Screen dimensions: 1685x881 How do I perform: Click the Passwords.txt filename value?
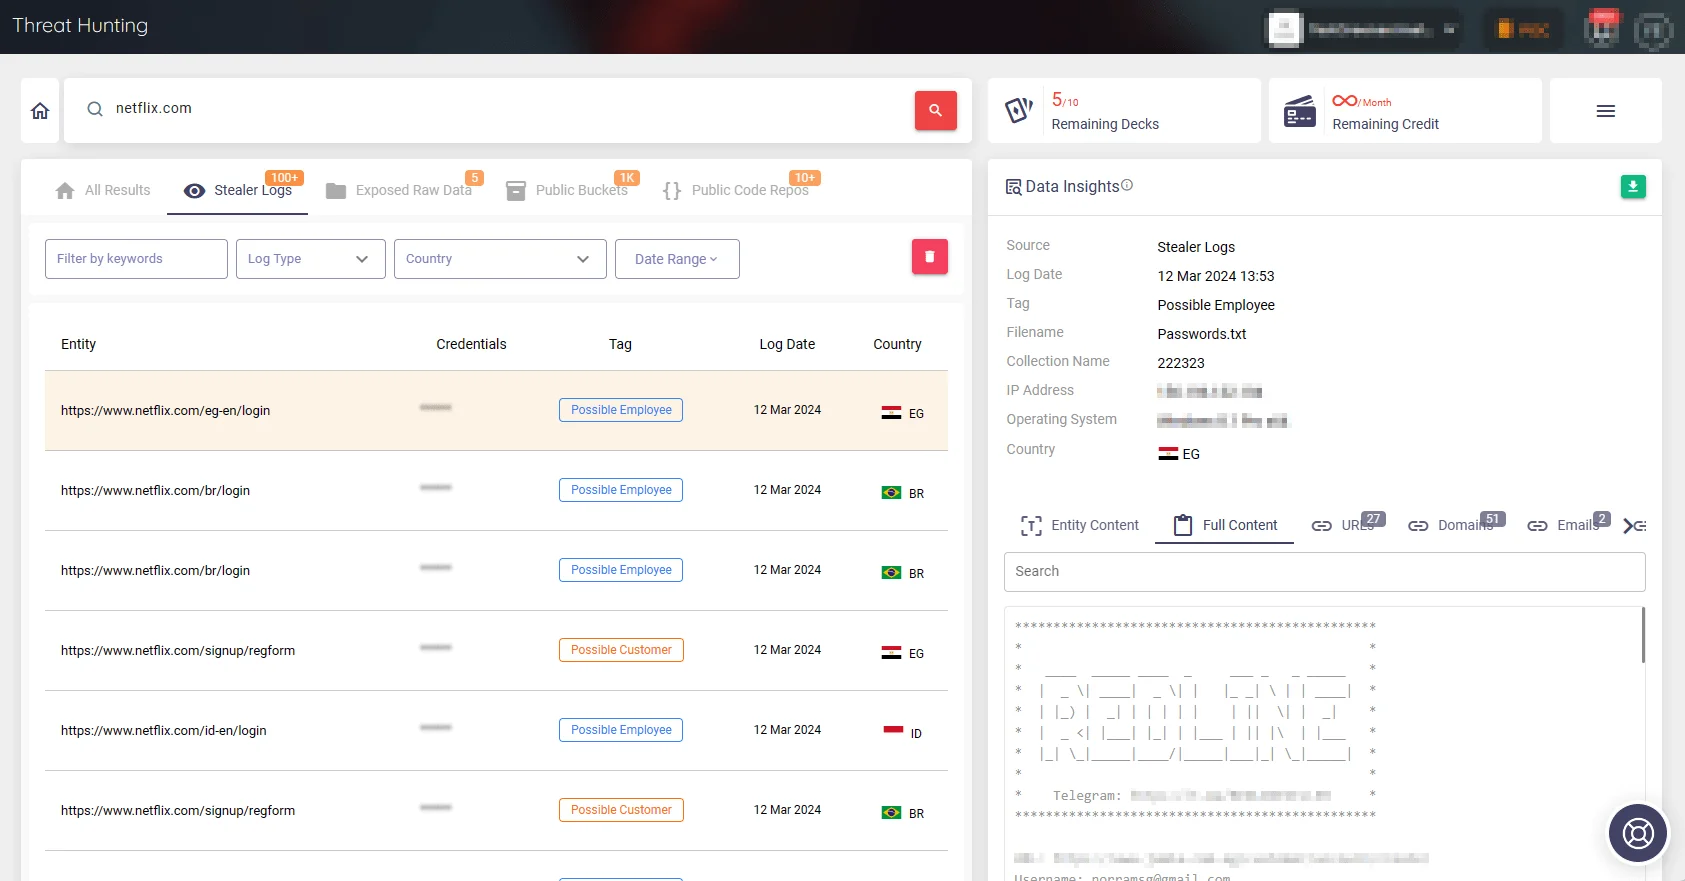pos(1202,334)
